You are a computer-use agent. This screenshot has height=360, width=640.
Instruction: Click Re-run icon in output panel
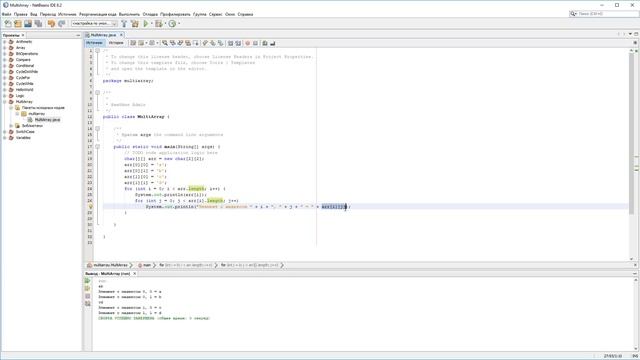(x=87, y=281)
